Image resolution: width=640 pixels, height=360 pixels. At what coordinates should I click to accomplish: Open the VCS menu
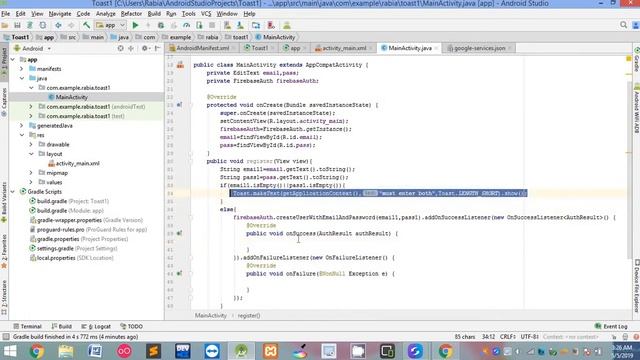pos(206,14)
